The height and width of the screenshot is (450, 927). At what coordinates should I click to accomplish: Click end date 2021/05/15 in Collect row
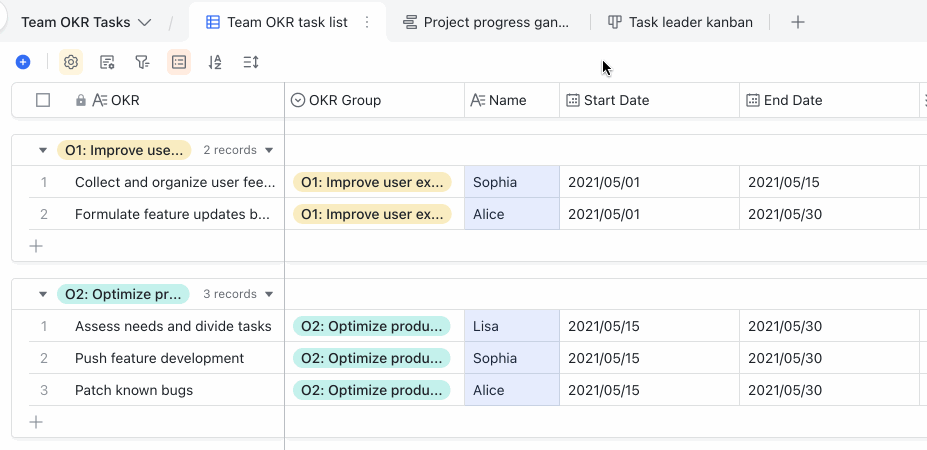(x=829, y=182)
